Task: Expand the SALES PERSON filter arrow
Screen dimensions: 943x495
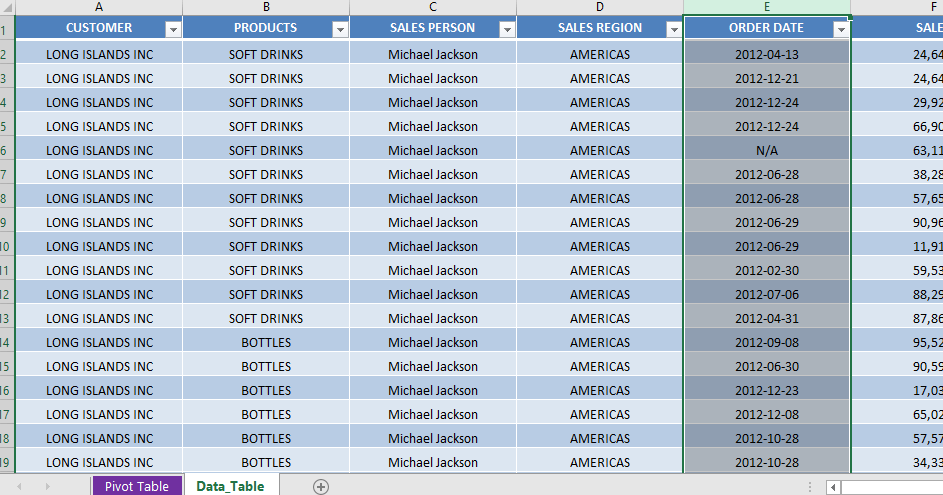Action: click(x=508, y=29)
